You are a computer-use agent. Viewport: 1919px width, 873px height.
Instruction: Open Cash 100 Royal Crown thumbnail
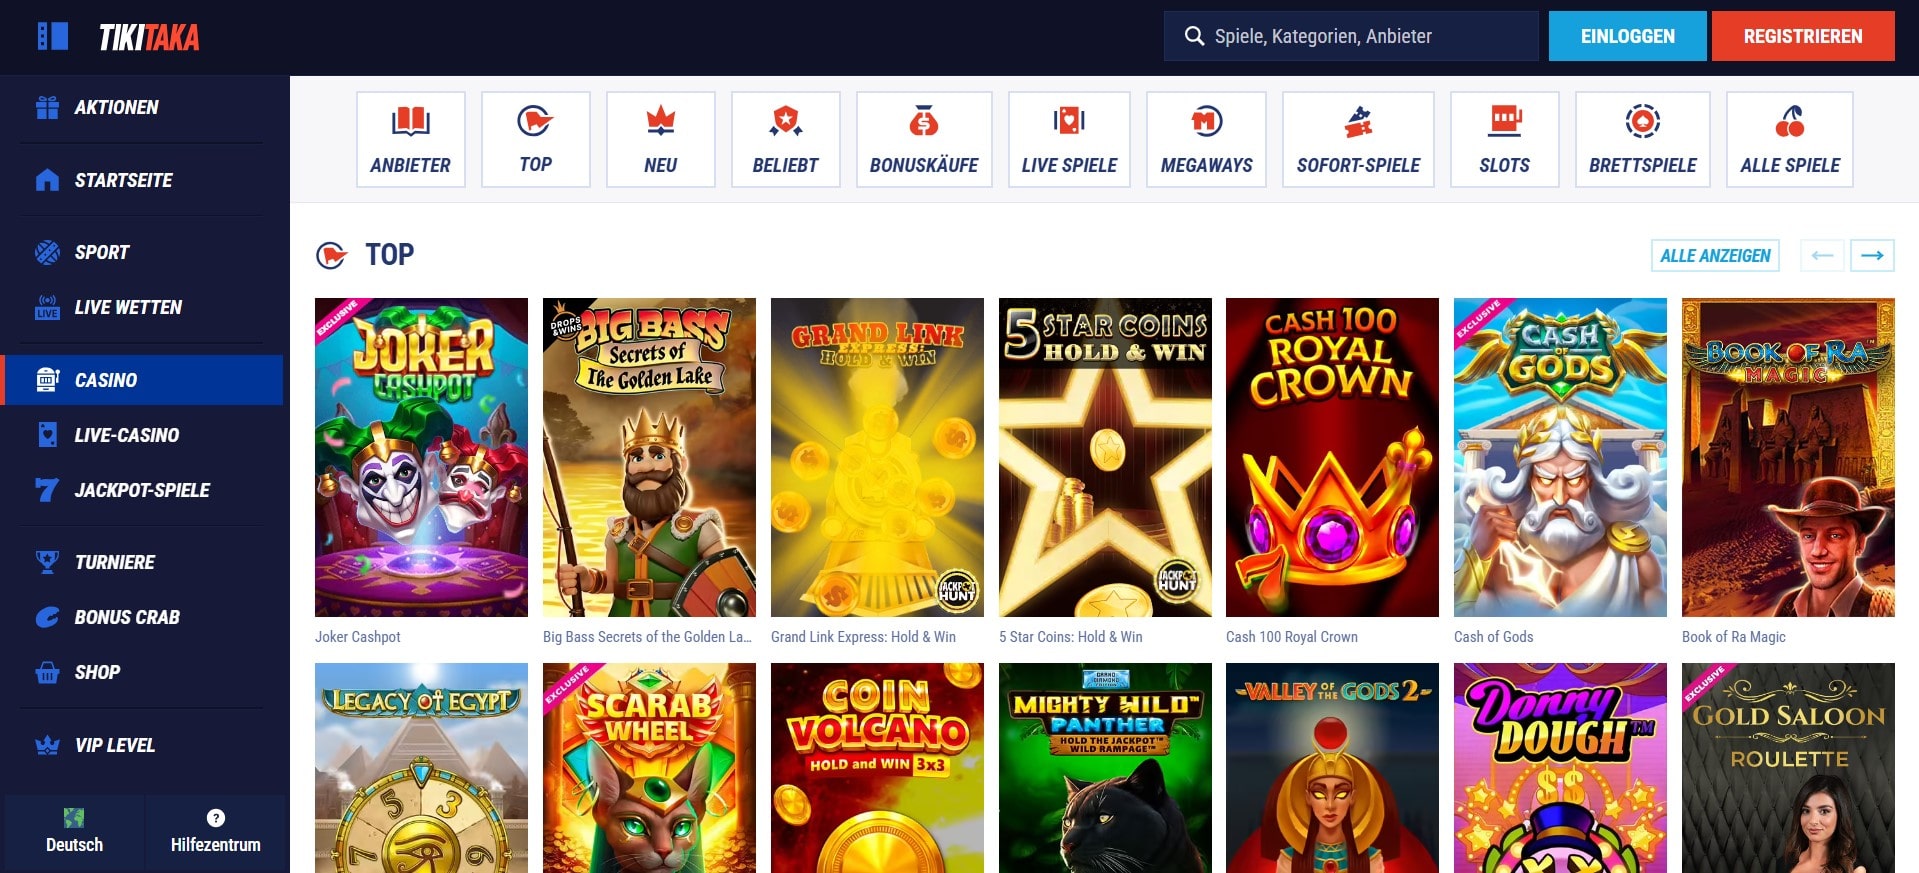(x=1332, y=457)
